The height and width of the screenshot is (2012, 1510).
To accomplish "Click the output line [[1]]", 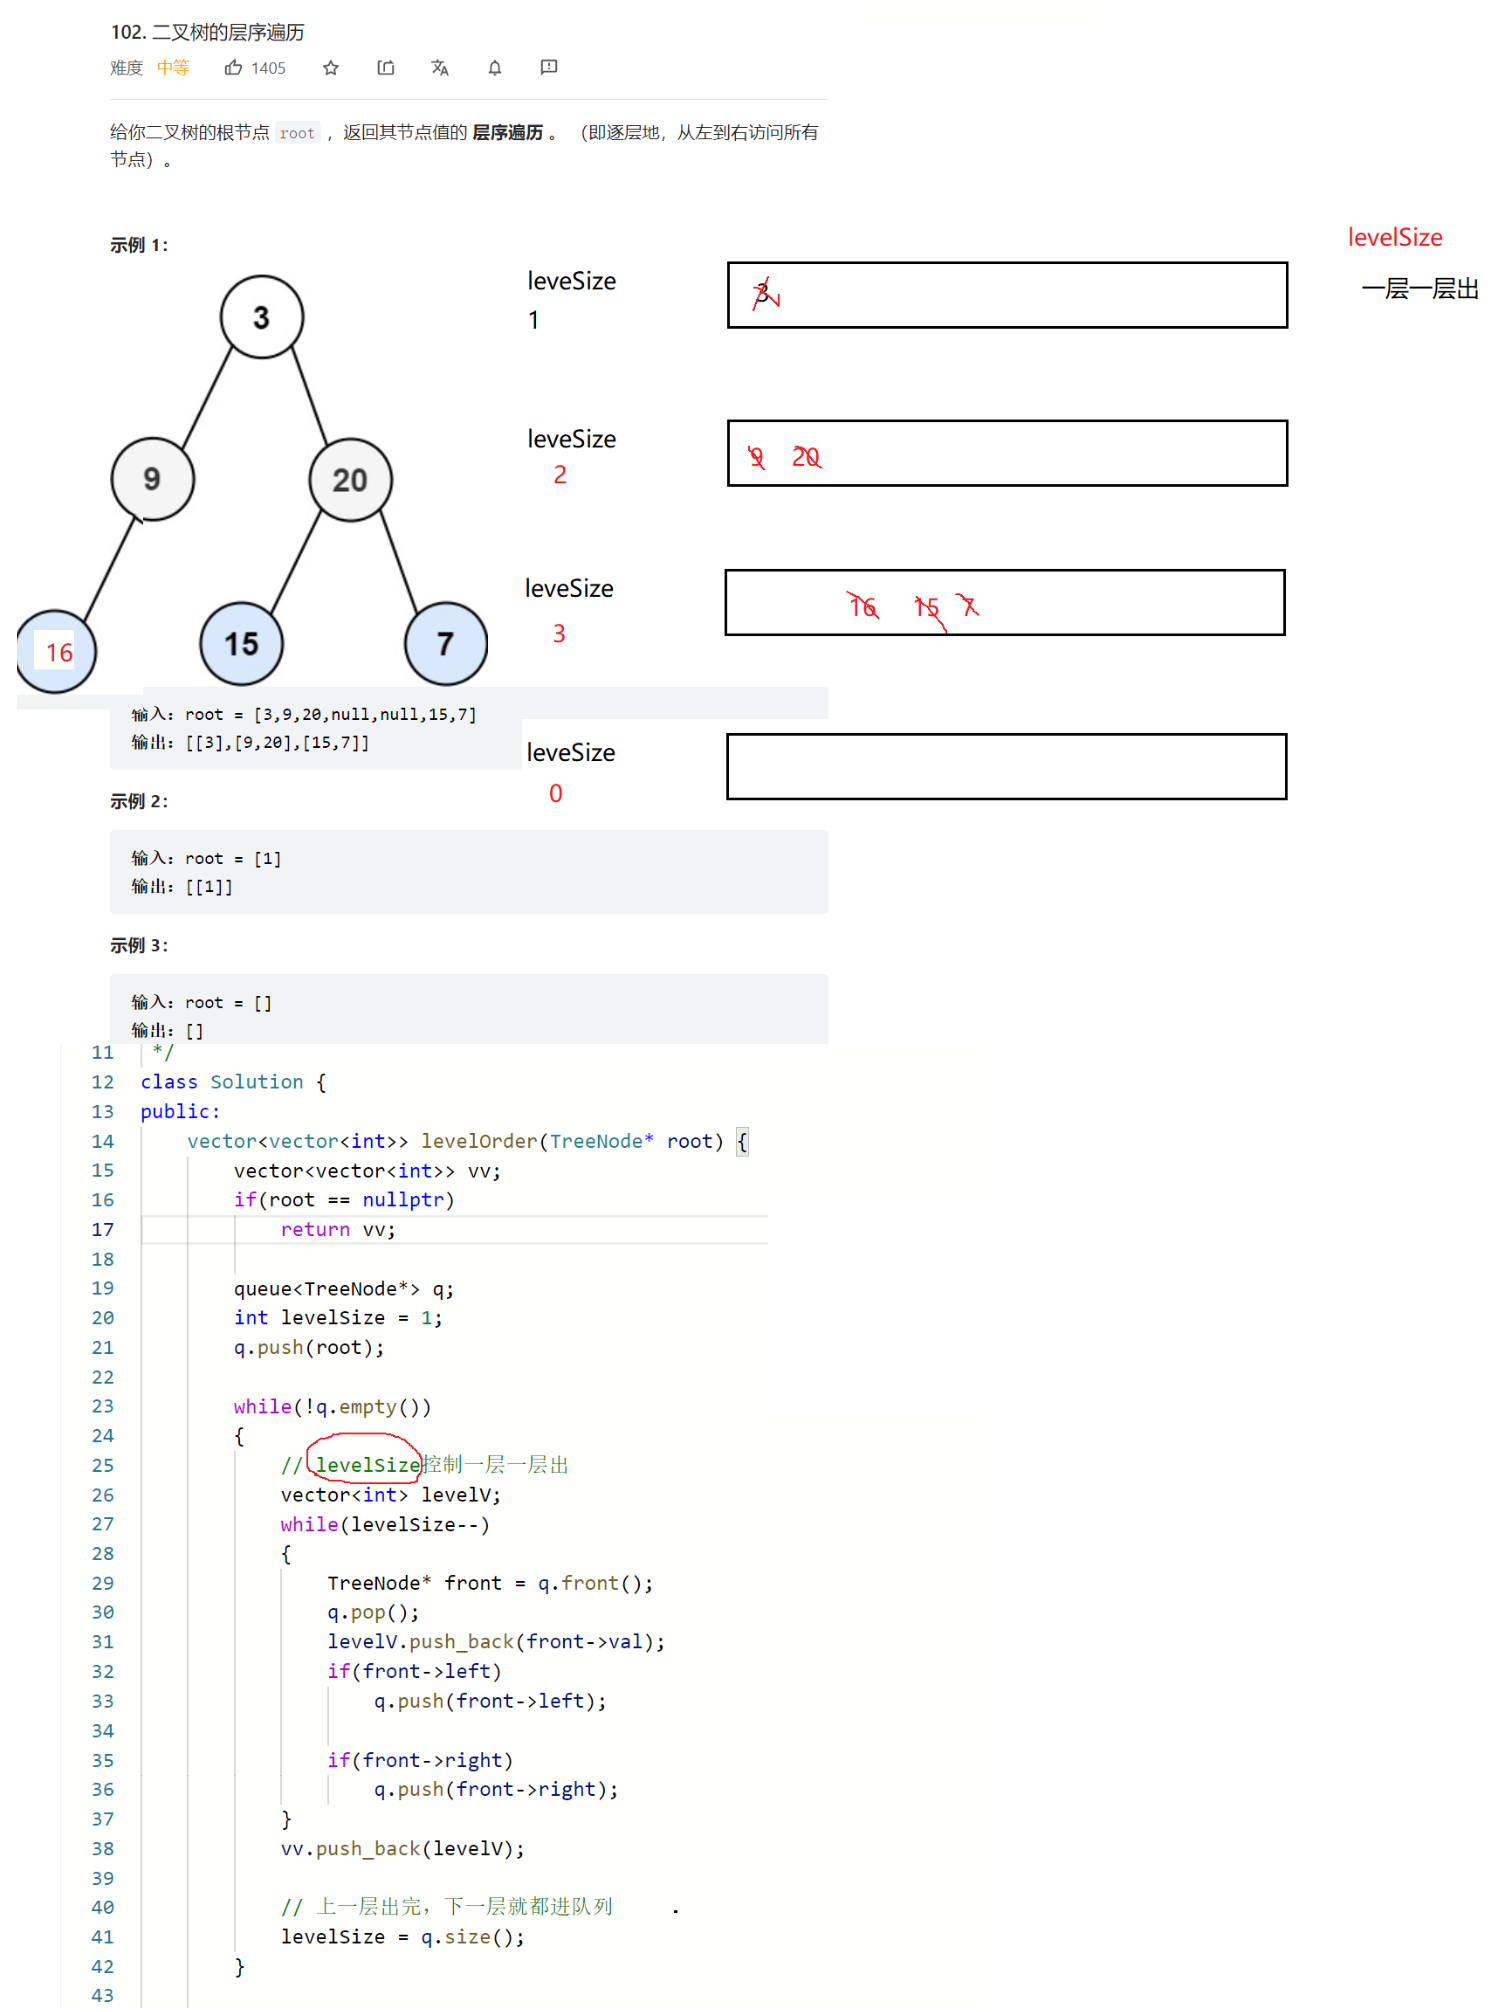I will point(182,886).
